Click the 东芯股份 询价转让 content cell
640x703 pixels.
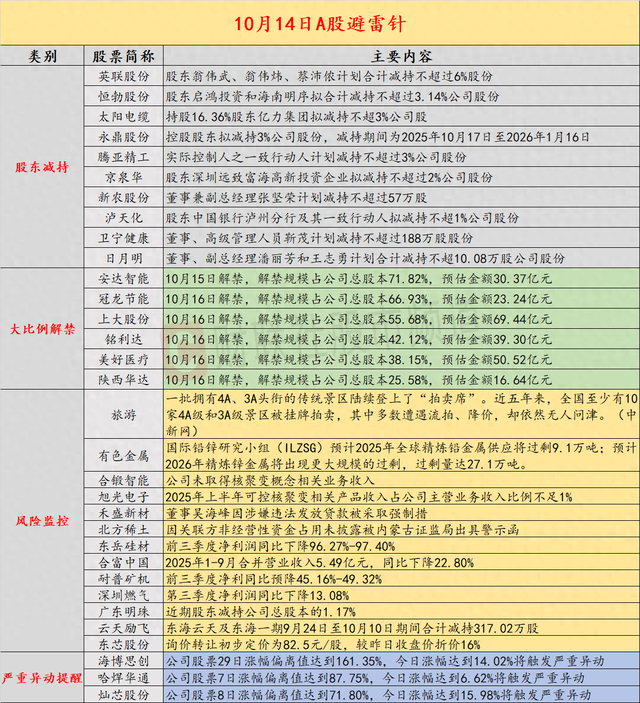(x=401, y=644)
